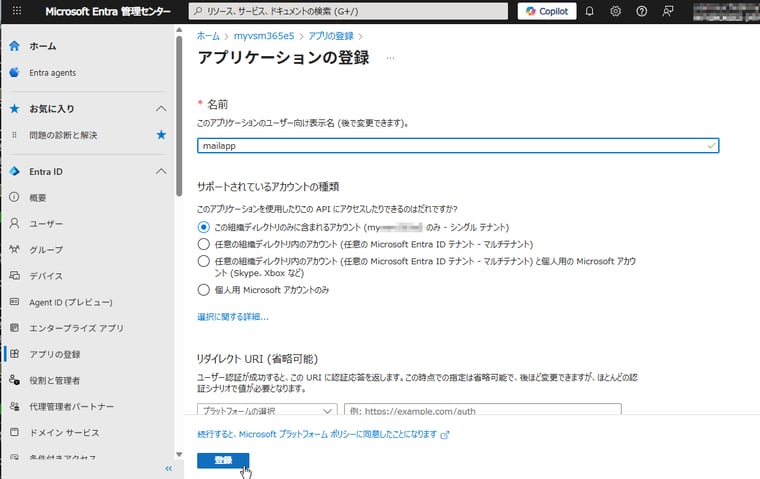The image size is (760, 479).
Task: Collapse the sidebar with double chevron
Action: point(168,468)
